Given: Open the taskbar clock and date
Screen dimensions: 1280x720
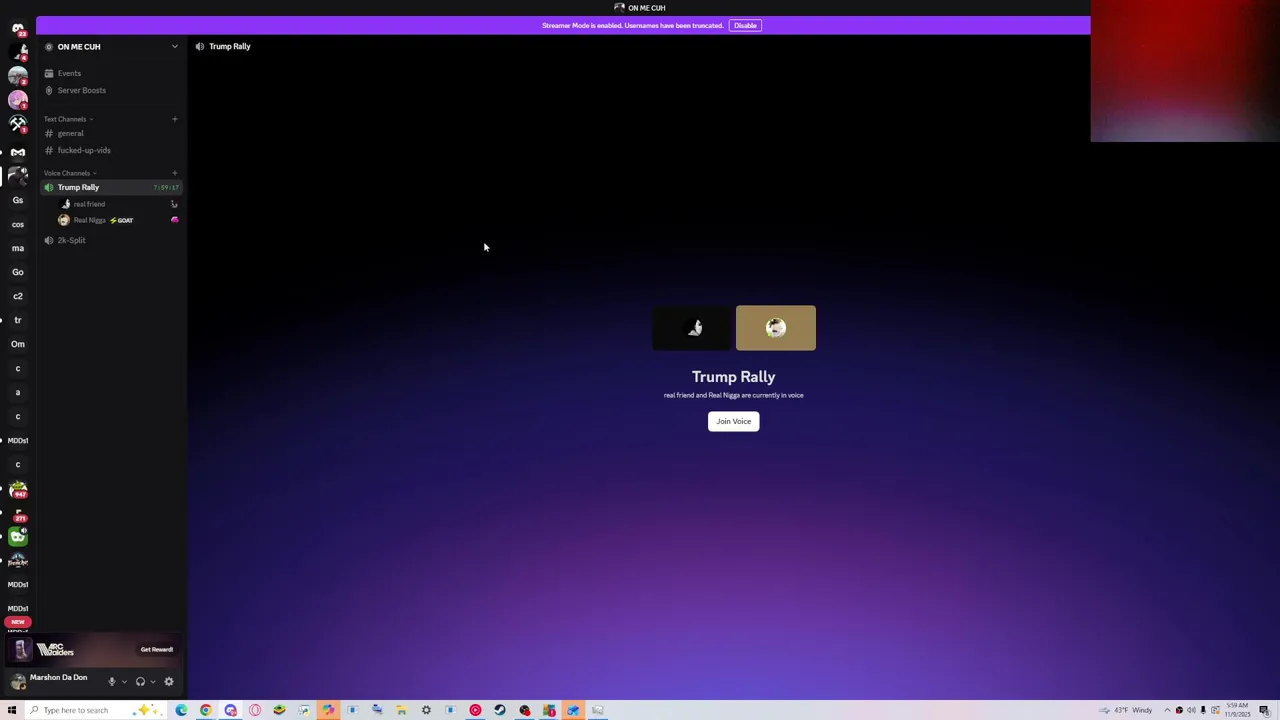Looking at the screenshot, I should 1239,710.
